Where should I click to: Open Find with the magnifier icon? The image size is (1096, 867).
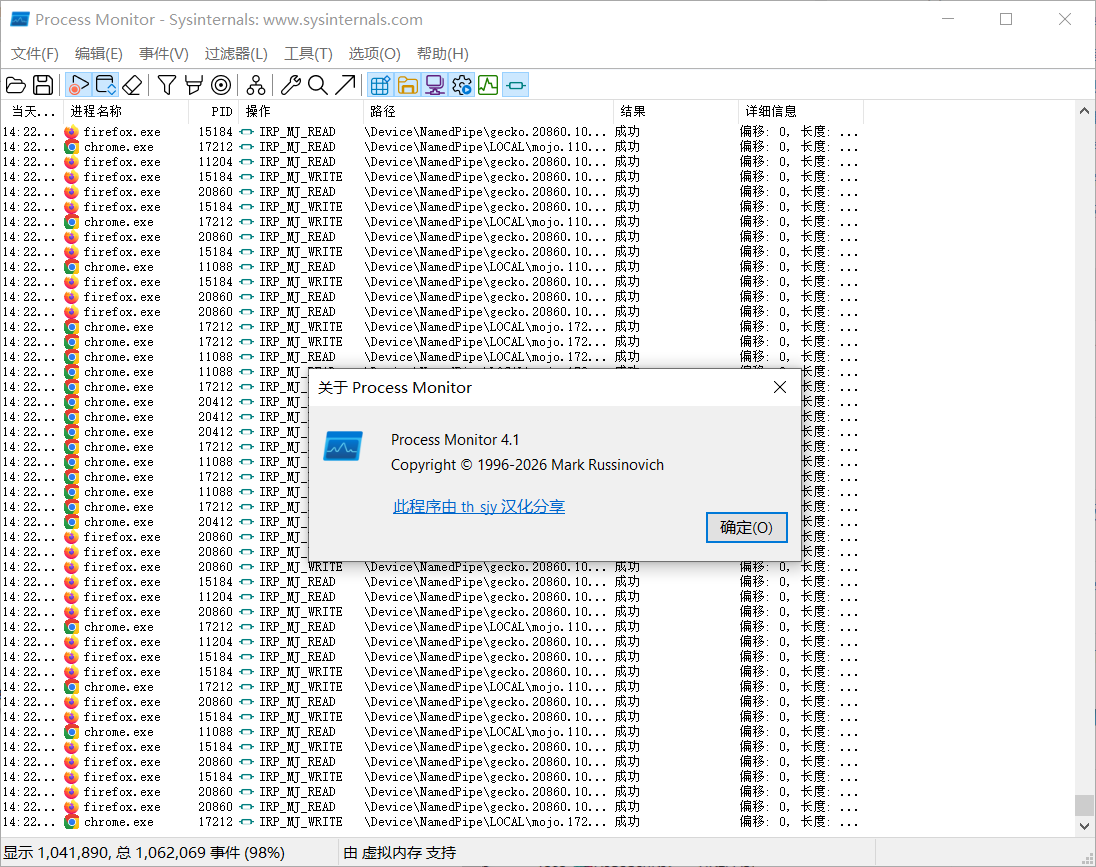(x=317, y=85)
